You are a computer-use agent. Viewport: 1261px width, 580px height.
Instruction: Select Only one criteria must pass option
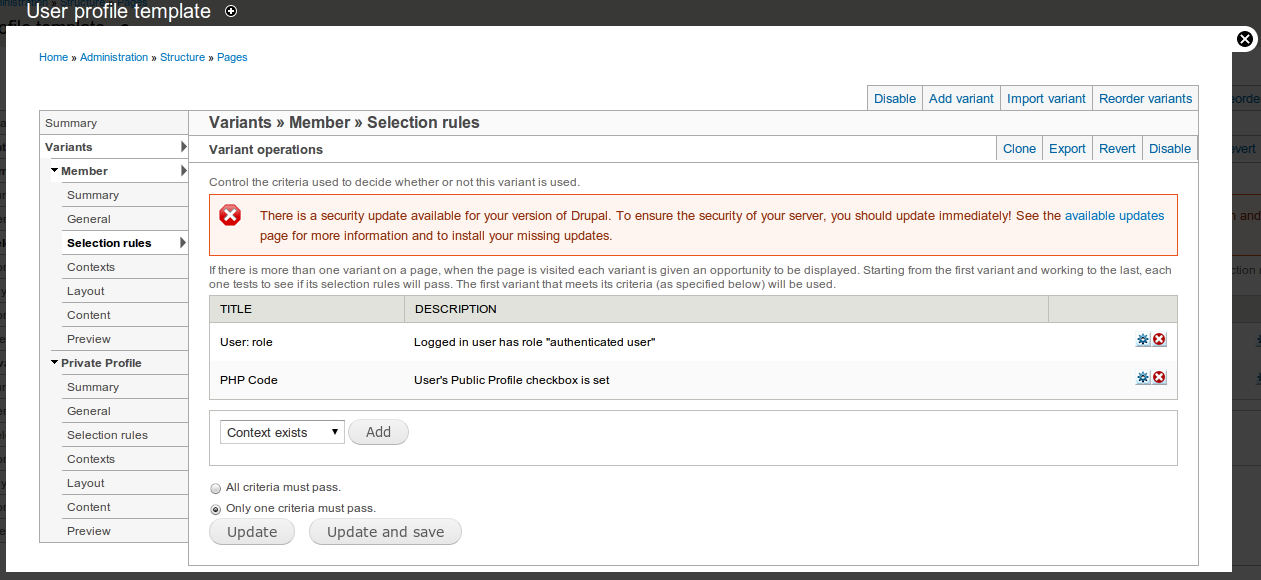pyautogui.click(x=216, y=509)
